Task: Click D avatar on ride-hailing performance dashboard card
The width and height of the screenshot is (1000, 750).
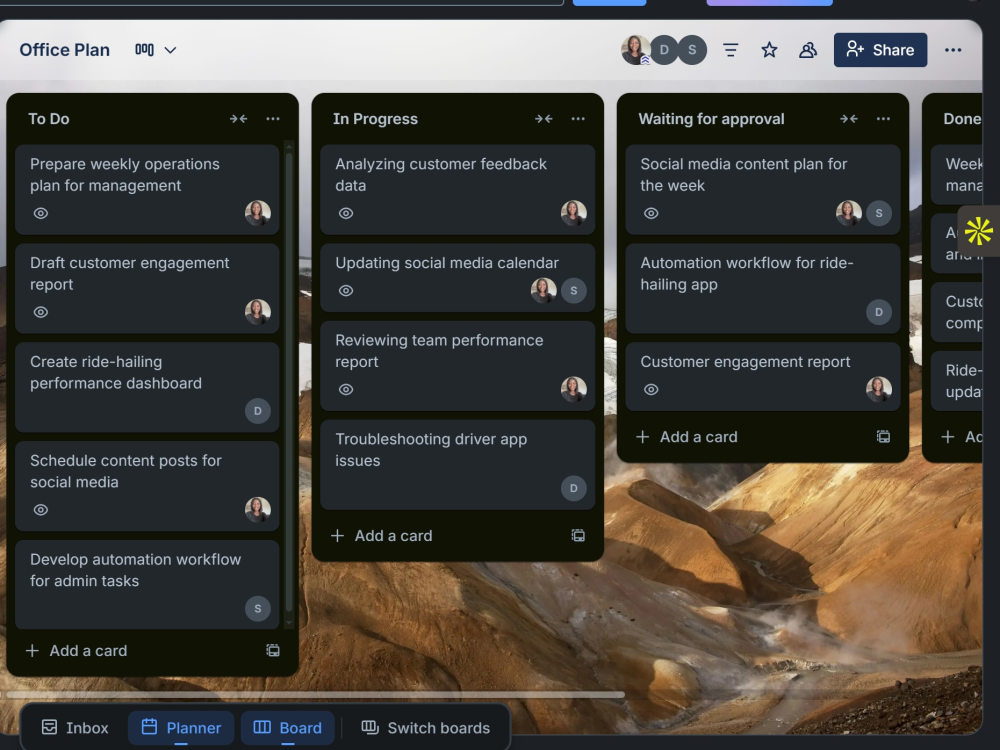Action: pos(258,411)
